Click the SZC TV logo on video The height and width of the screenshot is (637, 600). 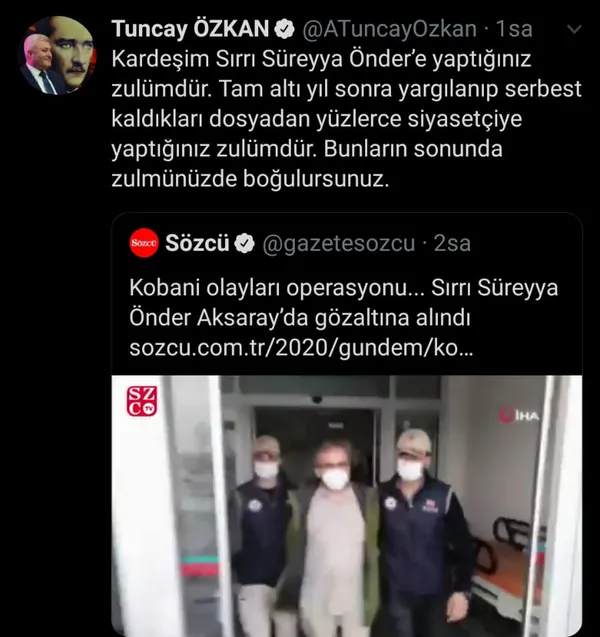point(142,401)
